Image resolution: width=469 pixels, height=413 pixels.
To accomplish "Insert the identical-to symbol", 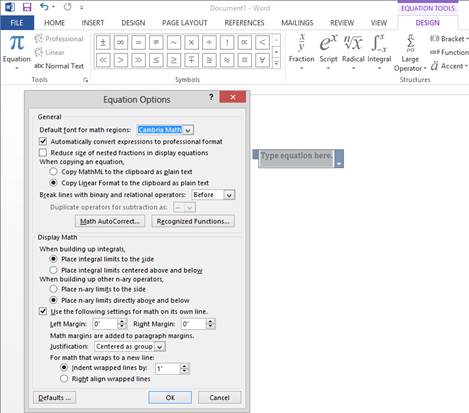I will point(244,60).
